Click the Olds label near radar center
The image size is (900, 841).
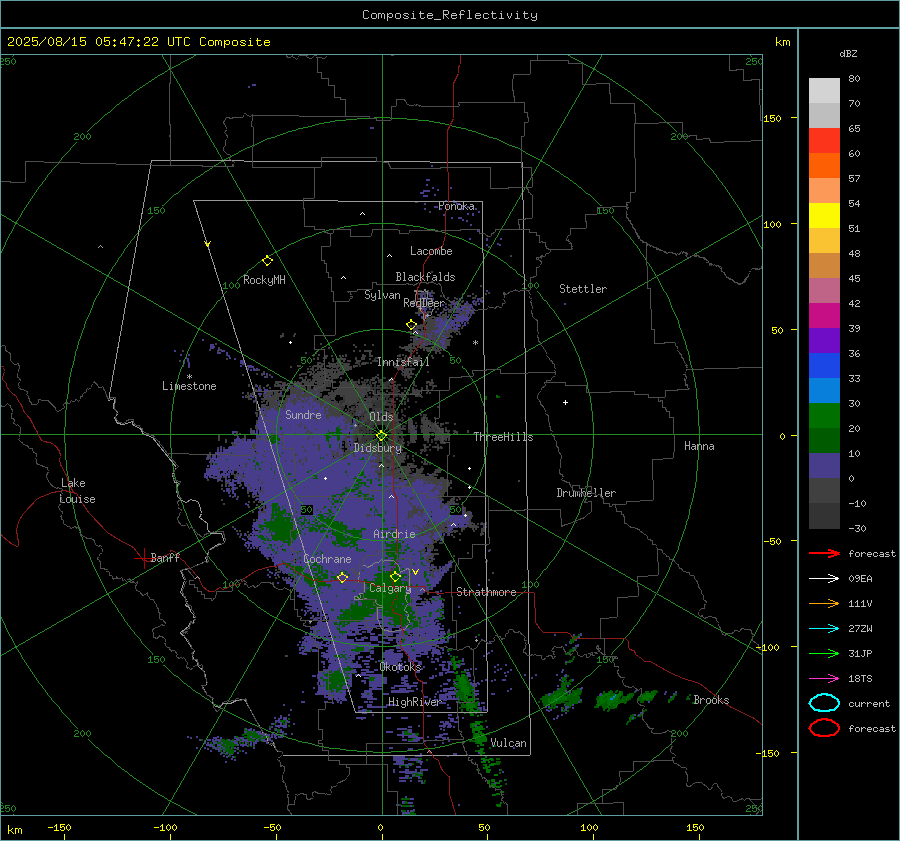381,417
